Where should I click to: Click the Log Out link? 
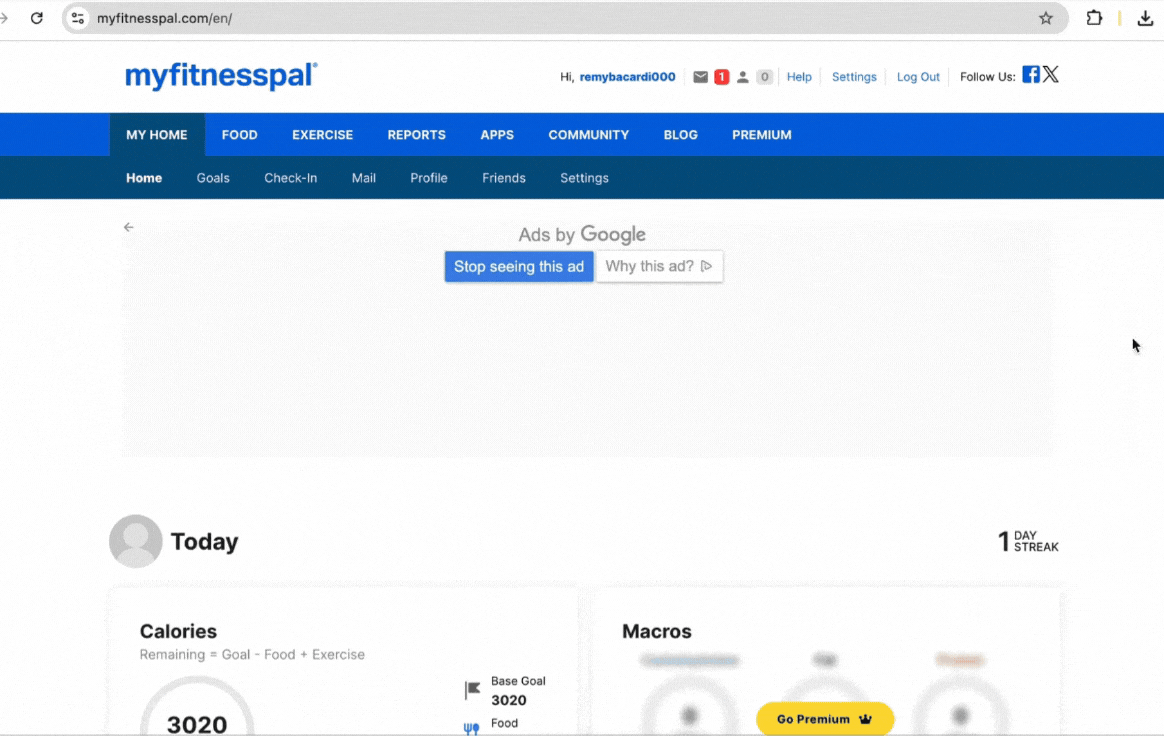pyautogui.click(x=918, y=76)
